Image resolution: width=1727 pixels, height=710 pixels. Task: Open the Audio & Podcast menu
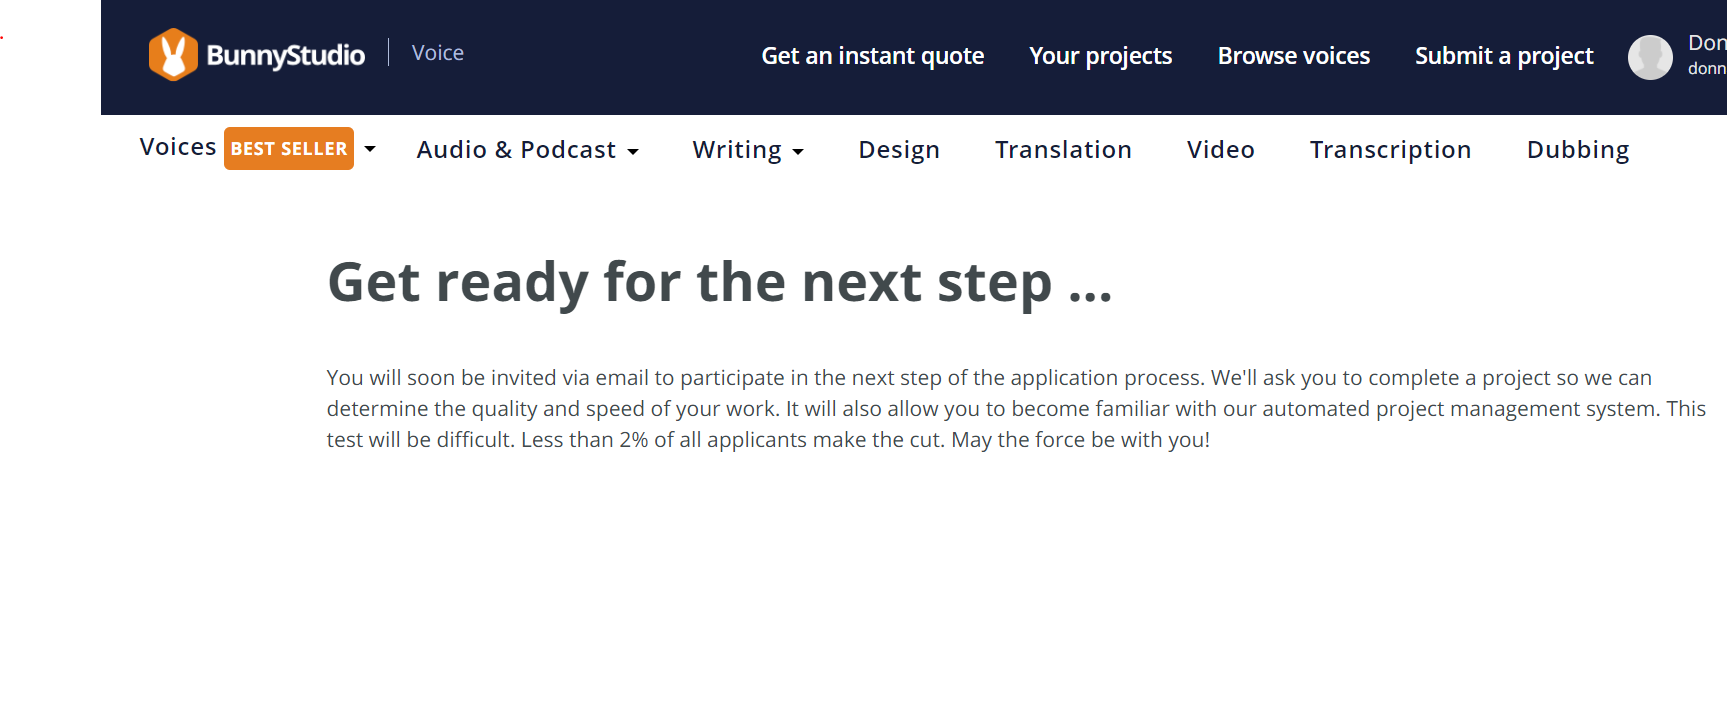click(x=516, y=150)
